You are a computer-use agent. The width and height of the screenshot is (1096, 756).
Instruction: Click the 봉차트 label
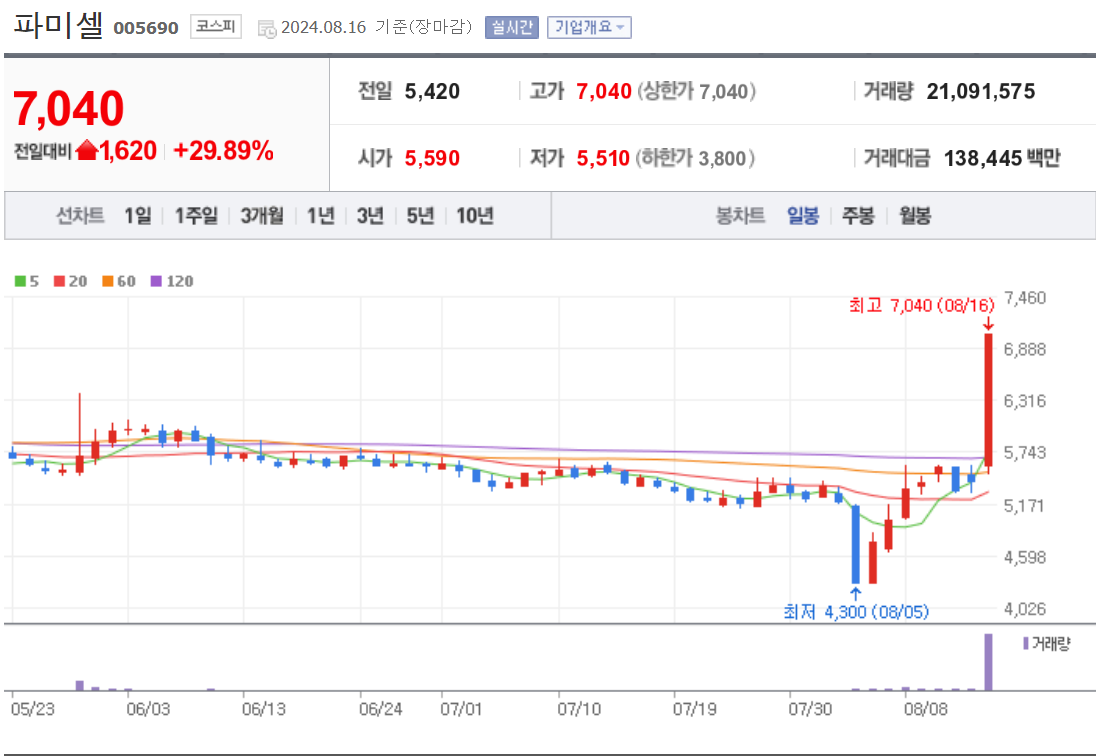740,216
